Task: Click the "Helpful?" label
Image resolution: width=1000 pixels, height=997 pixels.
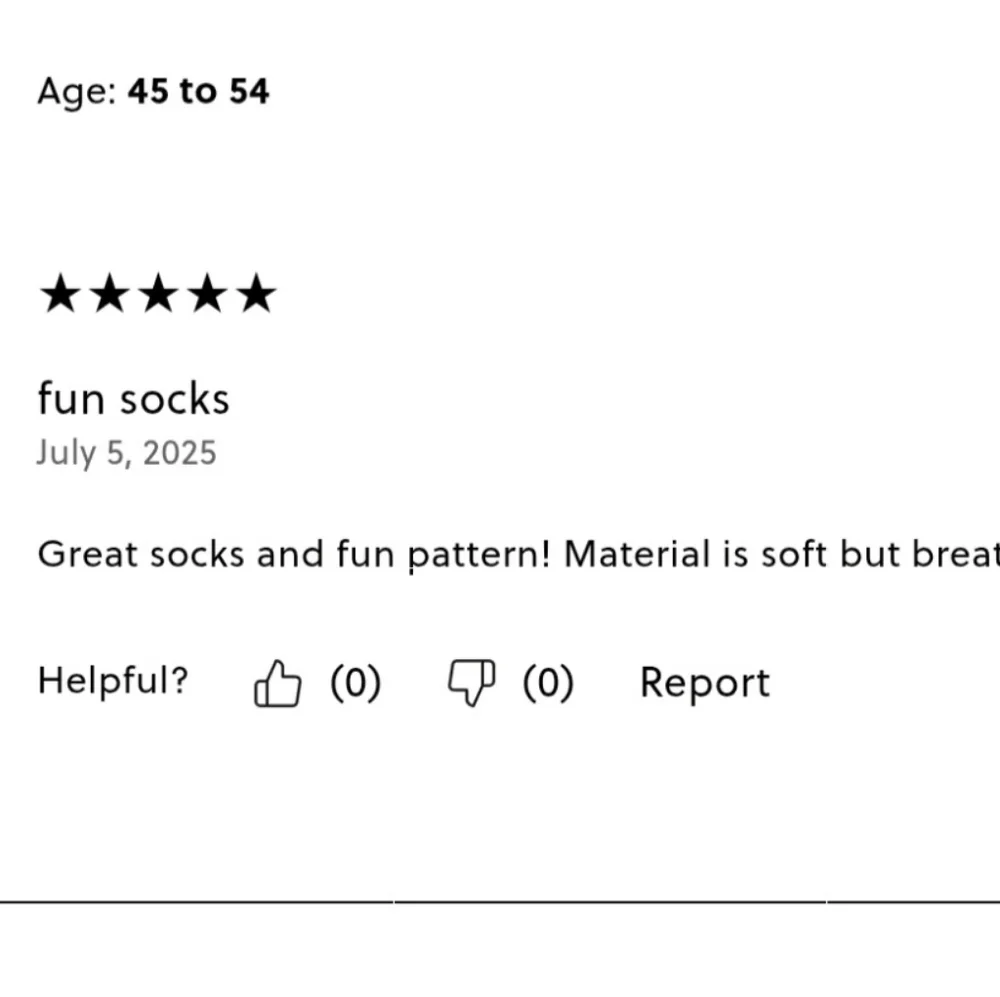Action: coord(114,680)
